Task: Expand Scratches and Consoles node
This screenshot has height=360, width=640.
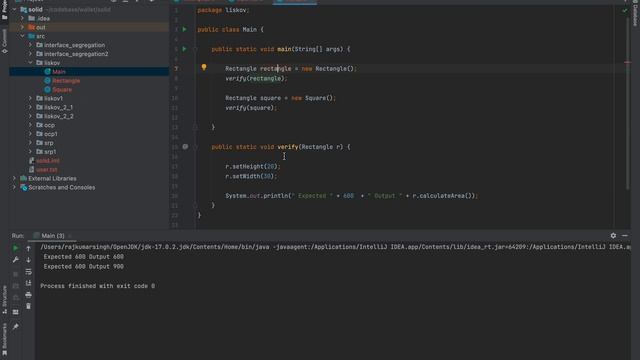Action: click(15, 187)
